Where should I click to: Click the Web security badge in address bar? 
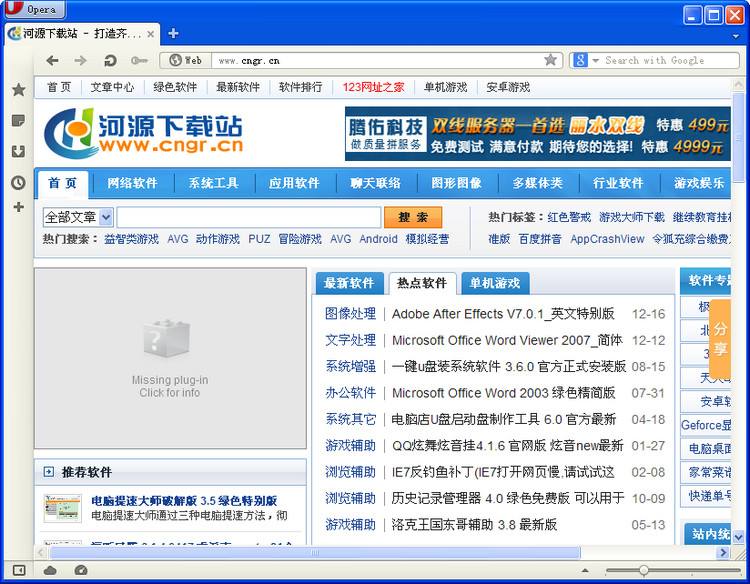[x=186, y=60]
